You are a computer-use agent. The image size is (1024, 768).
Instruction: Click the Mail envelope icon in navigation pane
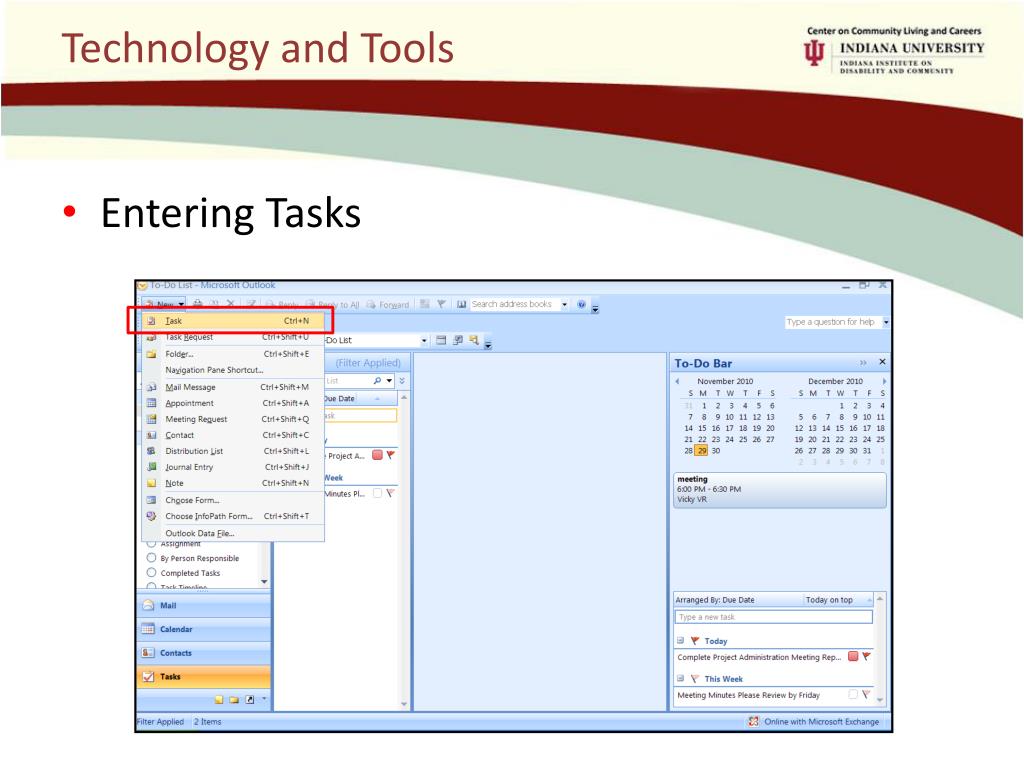148,605
